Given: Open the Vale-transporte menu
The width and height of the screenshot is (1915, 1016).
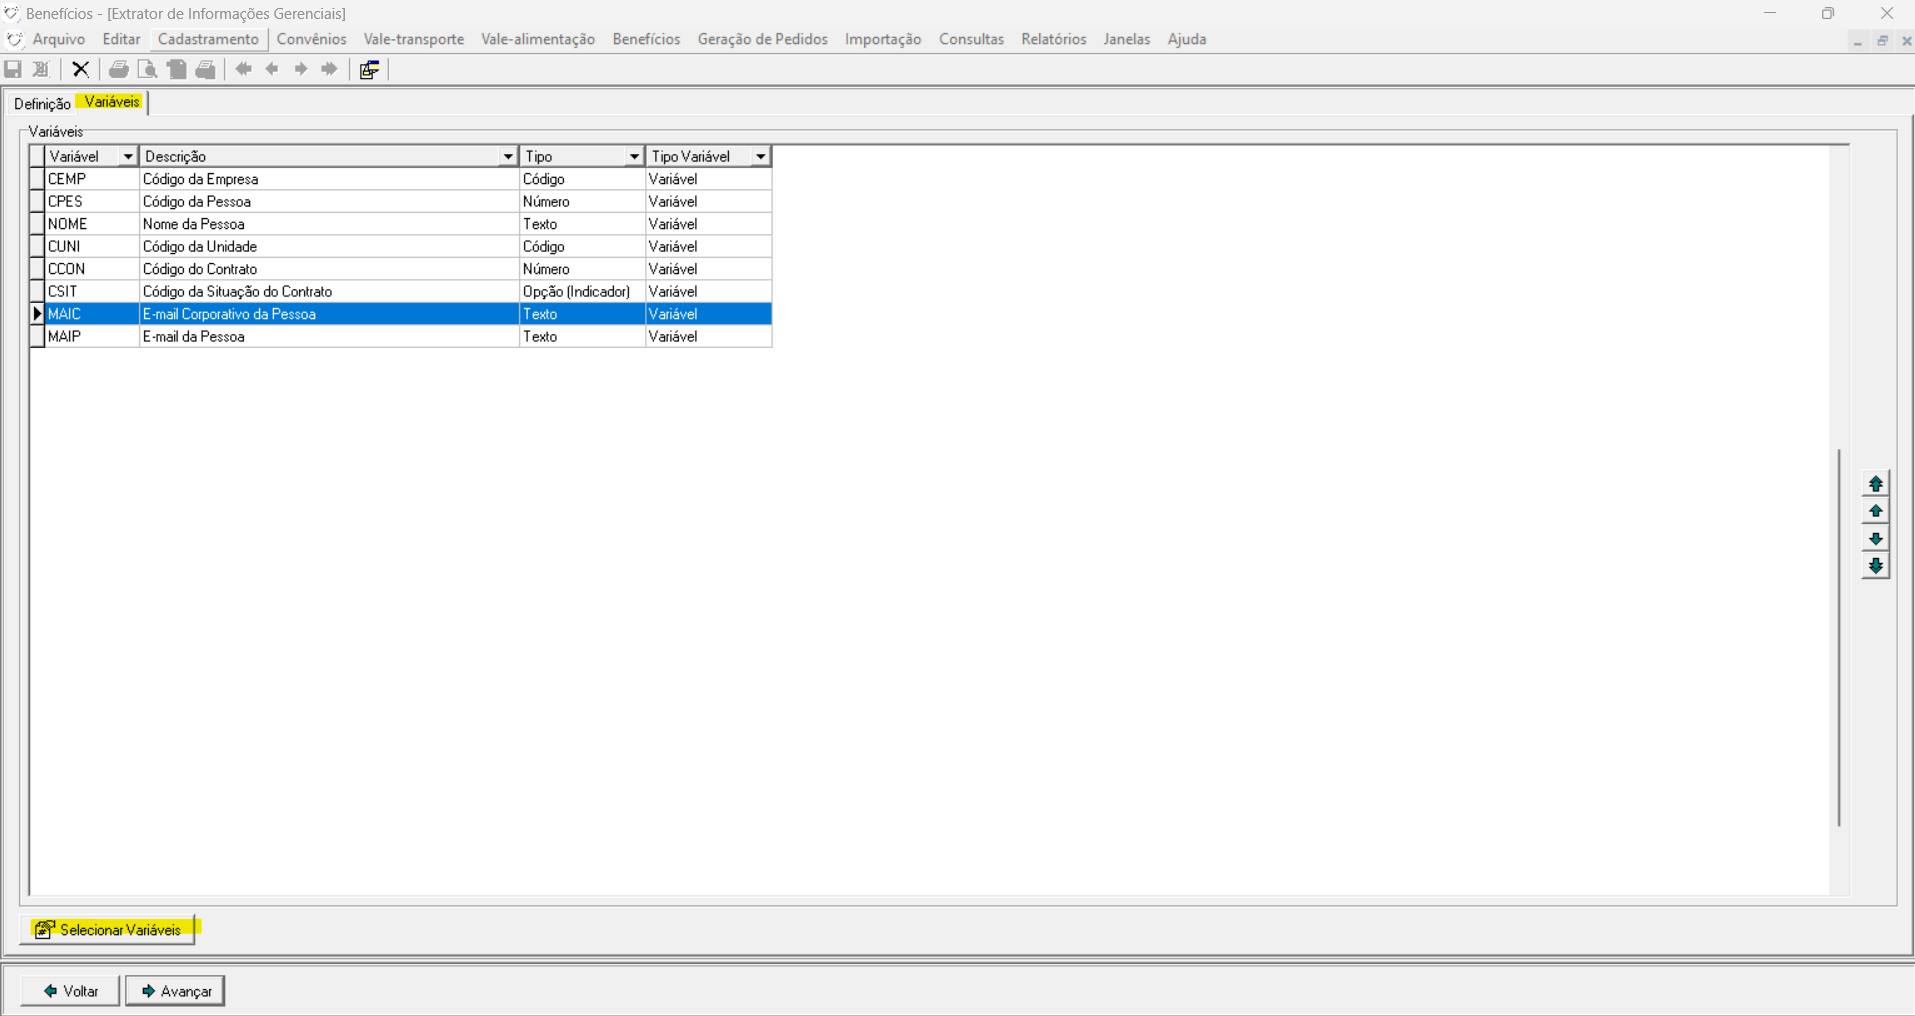Looking at the screenshot, I should point(414,39).
